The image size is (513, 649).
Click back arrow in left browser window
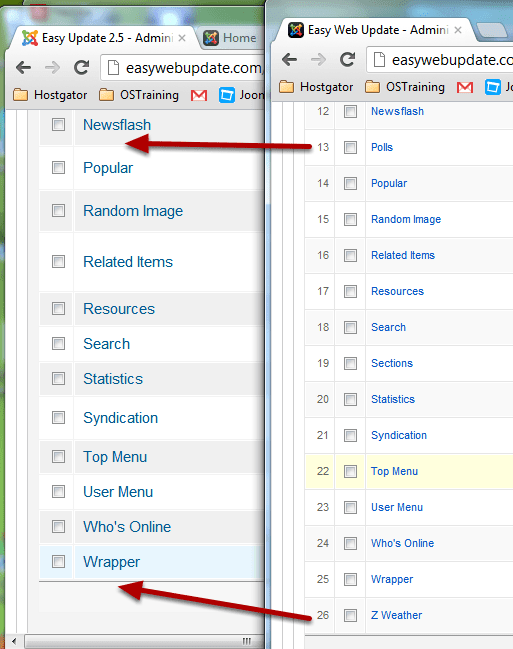pyautogui.click(x=24, y=67)
